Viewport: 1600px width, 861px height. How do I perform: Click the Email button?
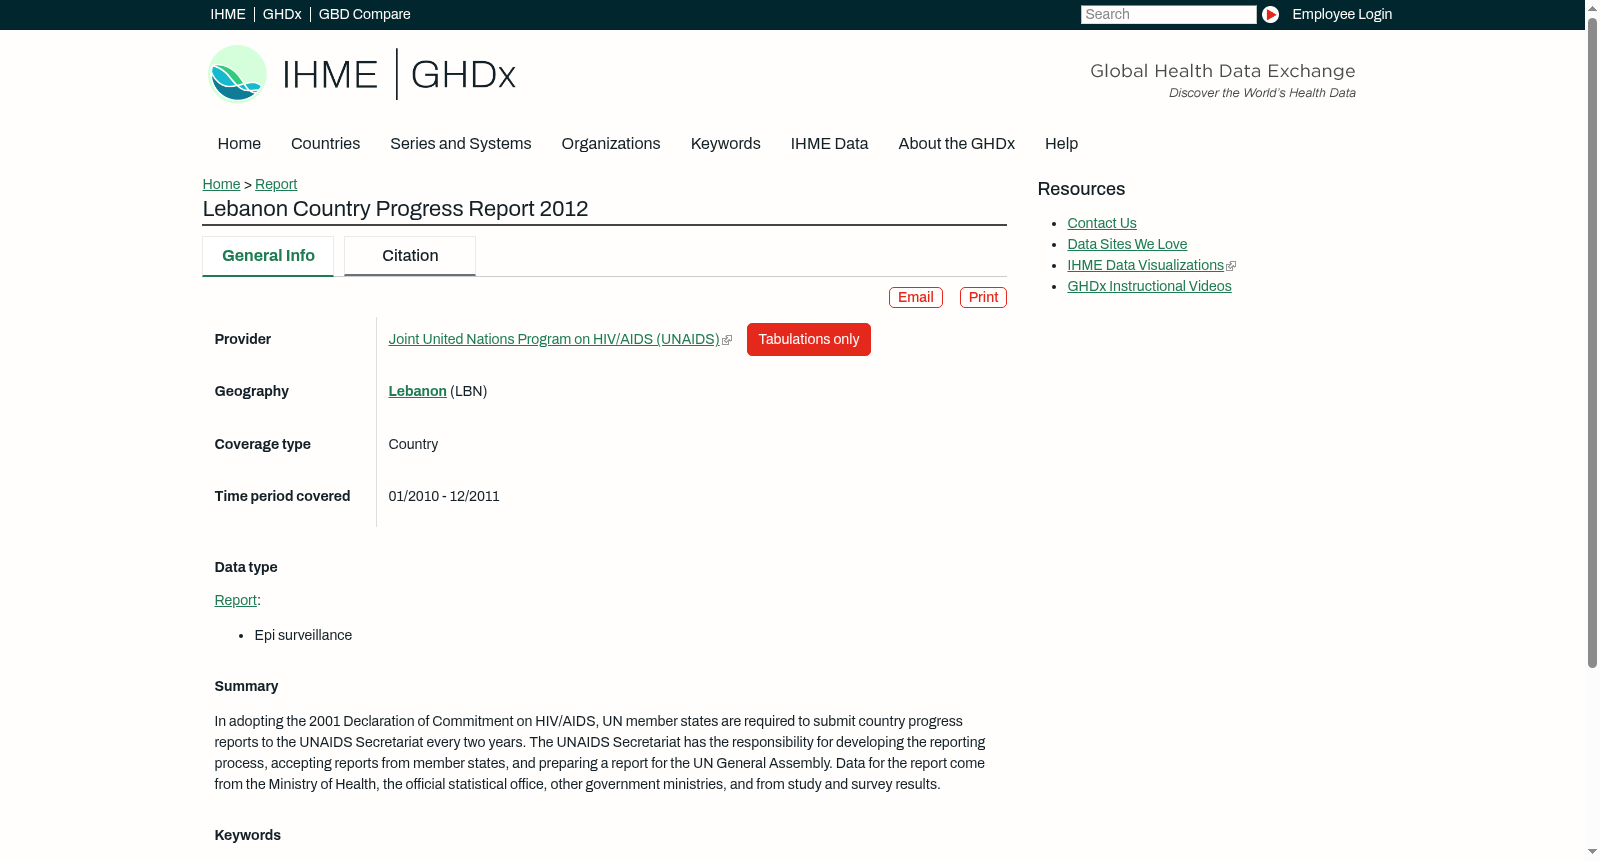[916, 298]
